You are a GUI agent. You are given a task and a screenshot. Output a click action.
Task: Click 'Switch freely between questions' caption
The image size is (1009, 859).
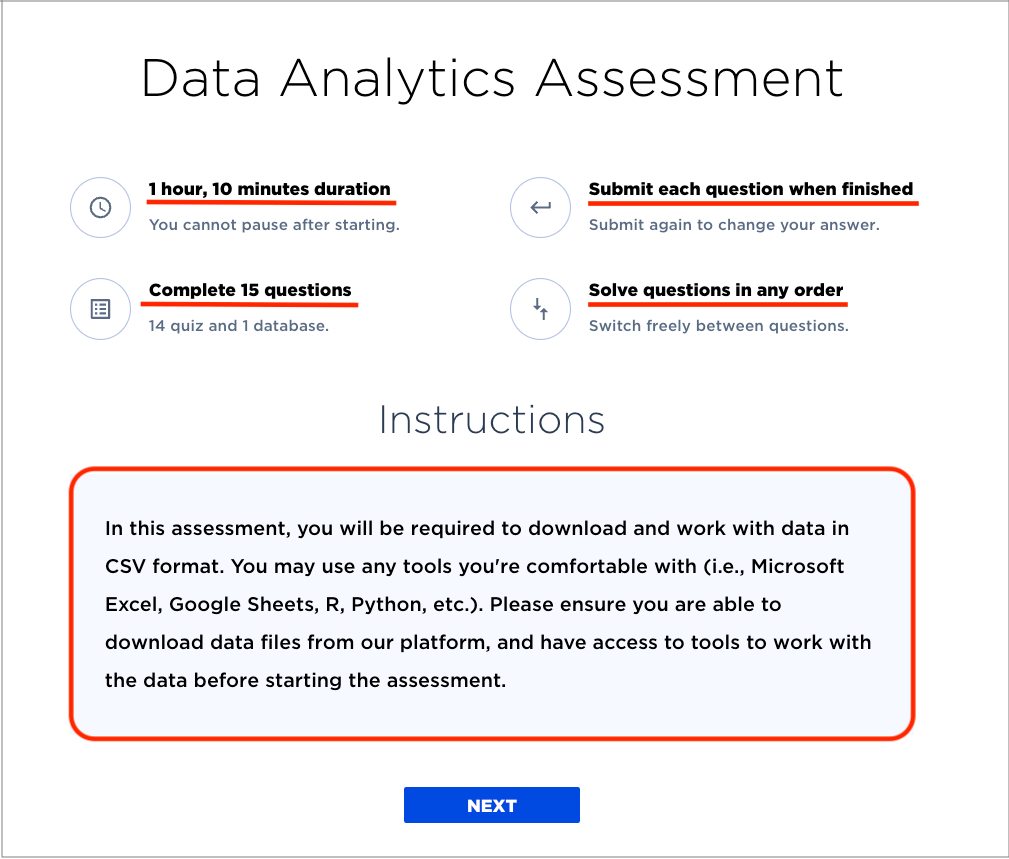click(718, 325)
